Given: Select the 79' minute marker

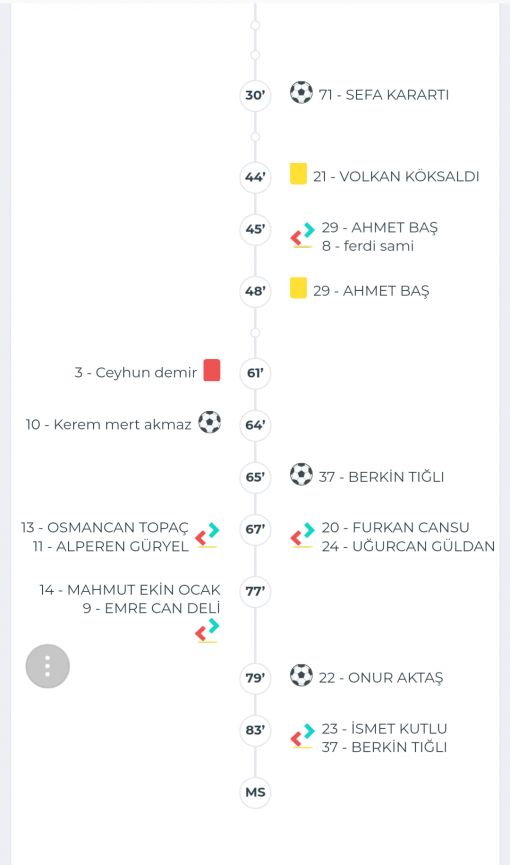Looking at the screenshot, I should (x=255, y=677).
